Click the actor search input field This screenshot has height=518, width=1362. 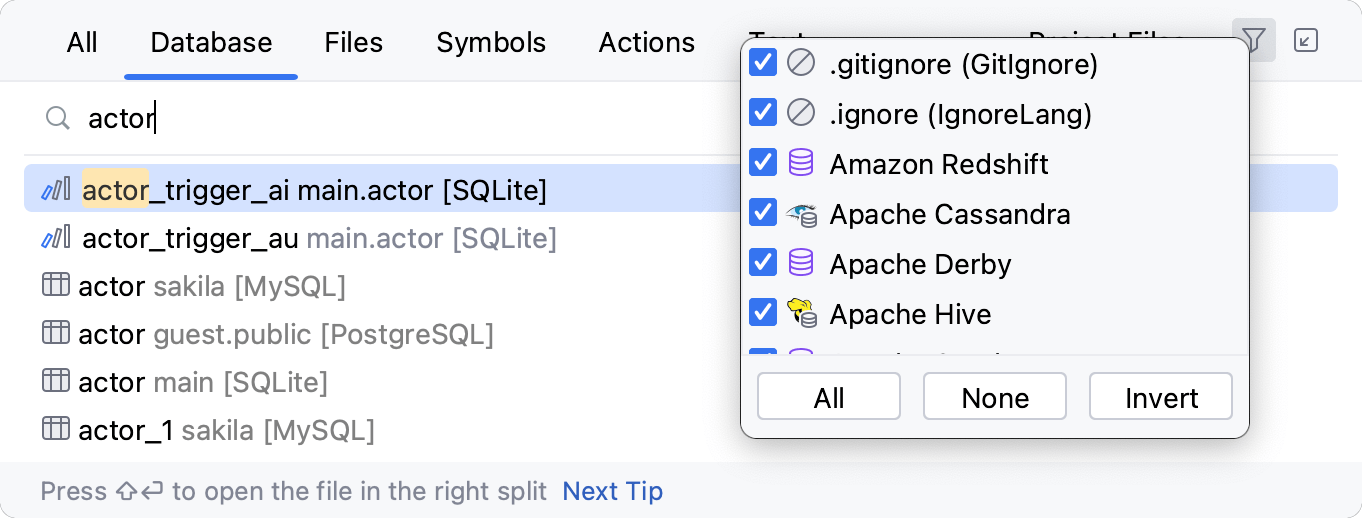point(400,119)
